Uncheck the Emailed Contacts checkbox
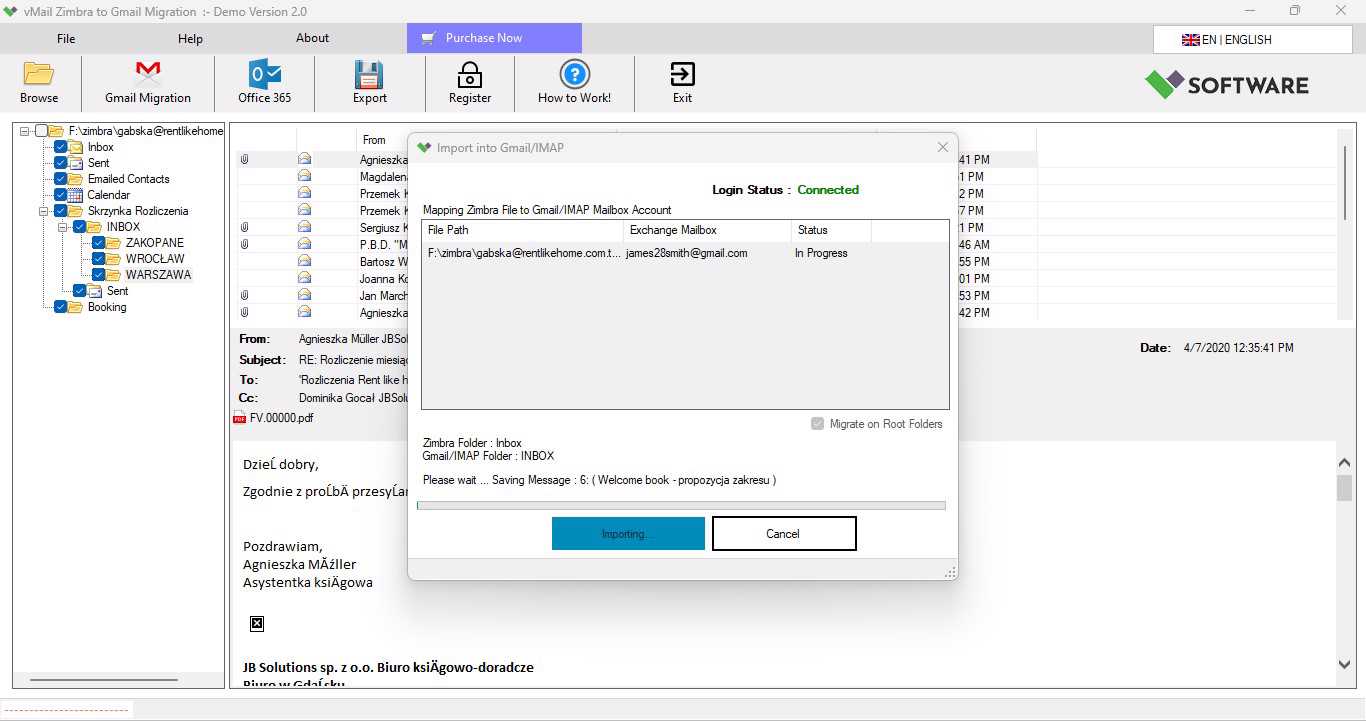The height and width of the screenshot is (721, 1366). [61, 179]
